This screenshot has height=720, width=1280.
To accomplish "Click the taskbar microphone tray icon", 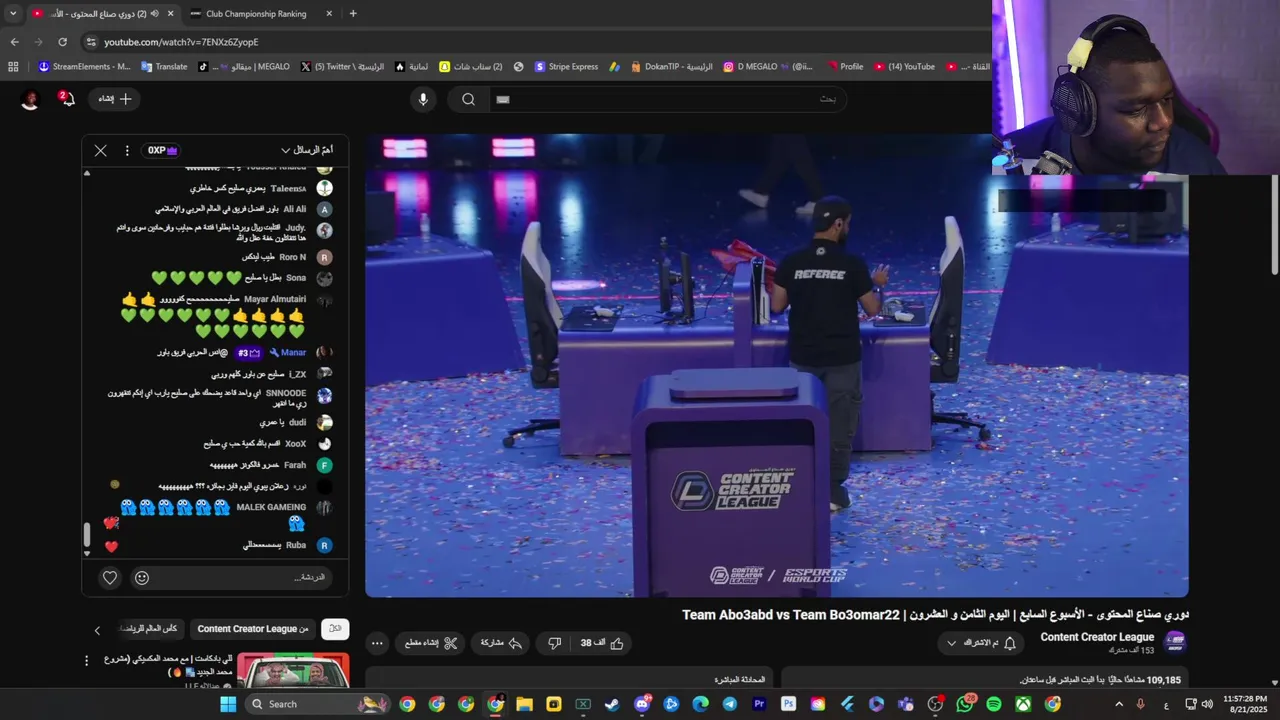I will [x=1140, y=704].
